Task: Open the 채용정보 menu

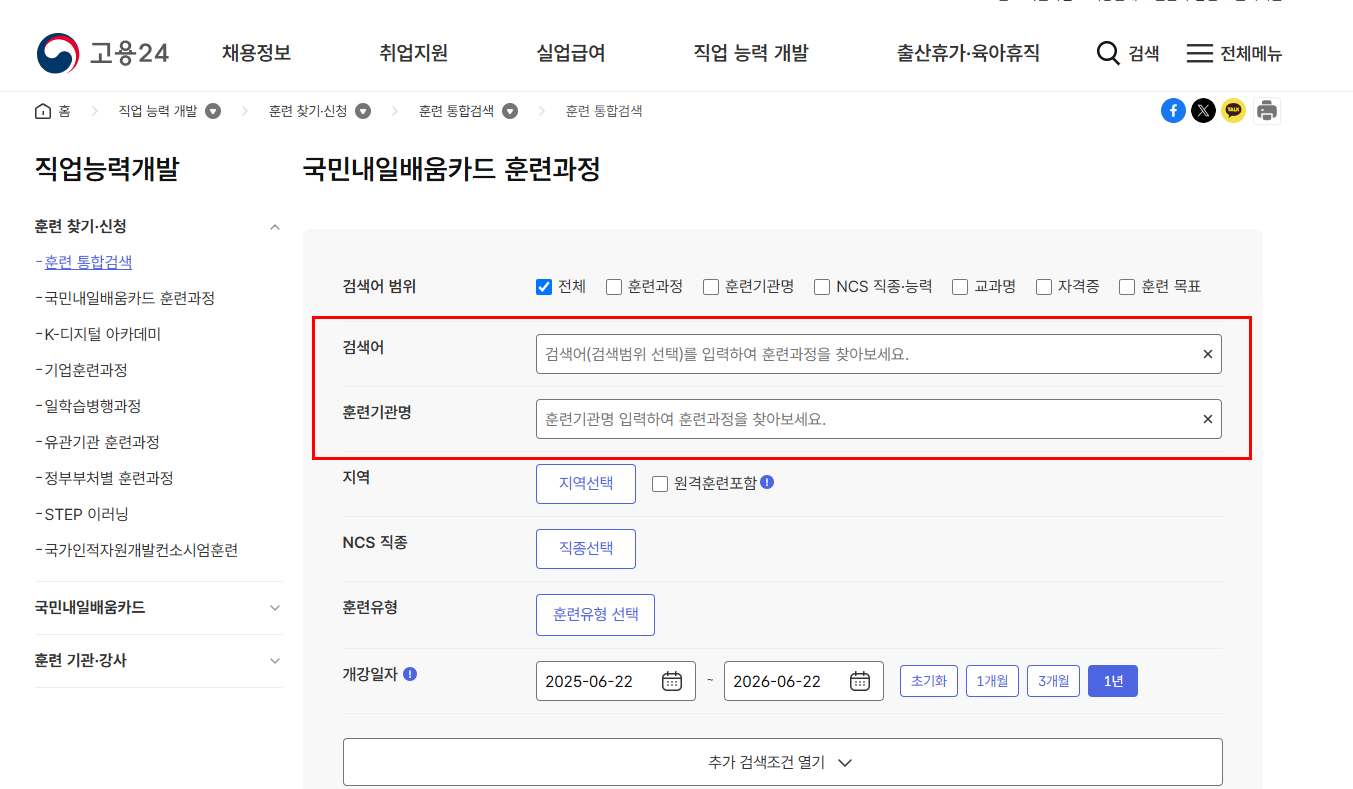Action: pos(256,54)
